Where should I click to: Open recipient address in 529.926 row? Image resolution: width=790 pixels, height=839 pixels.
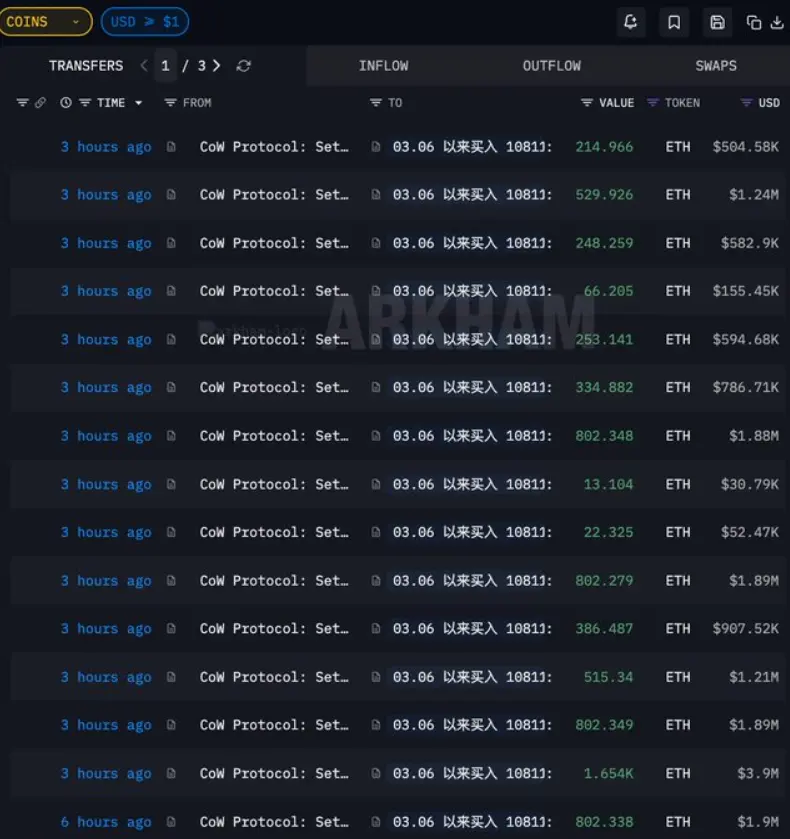pyautogui.click(x=472, y=194)
